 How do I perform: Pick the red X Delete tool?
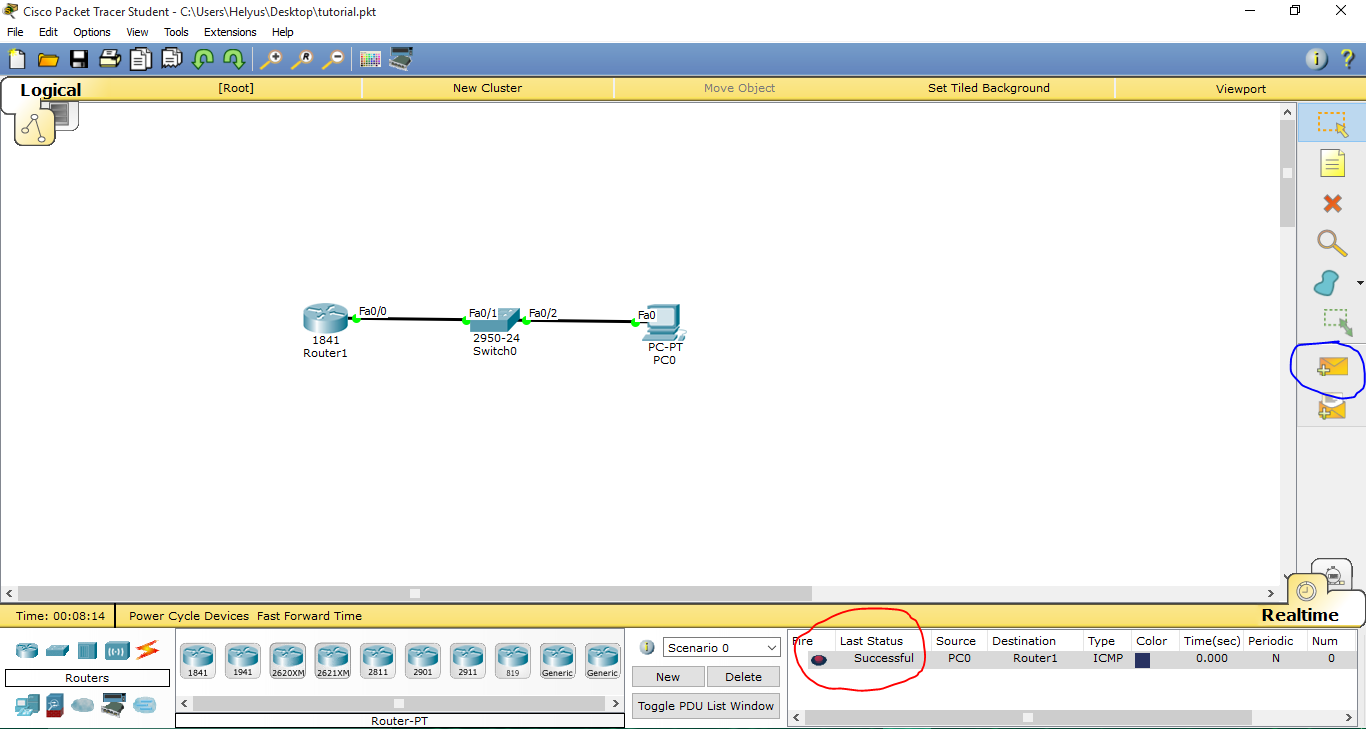(1332, 204)
